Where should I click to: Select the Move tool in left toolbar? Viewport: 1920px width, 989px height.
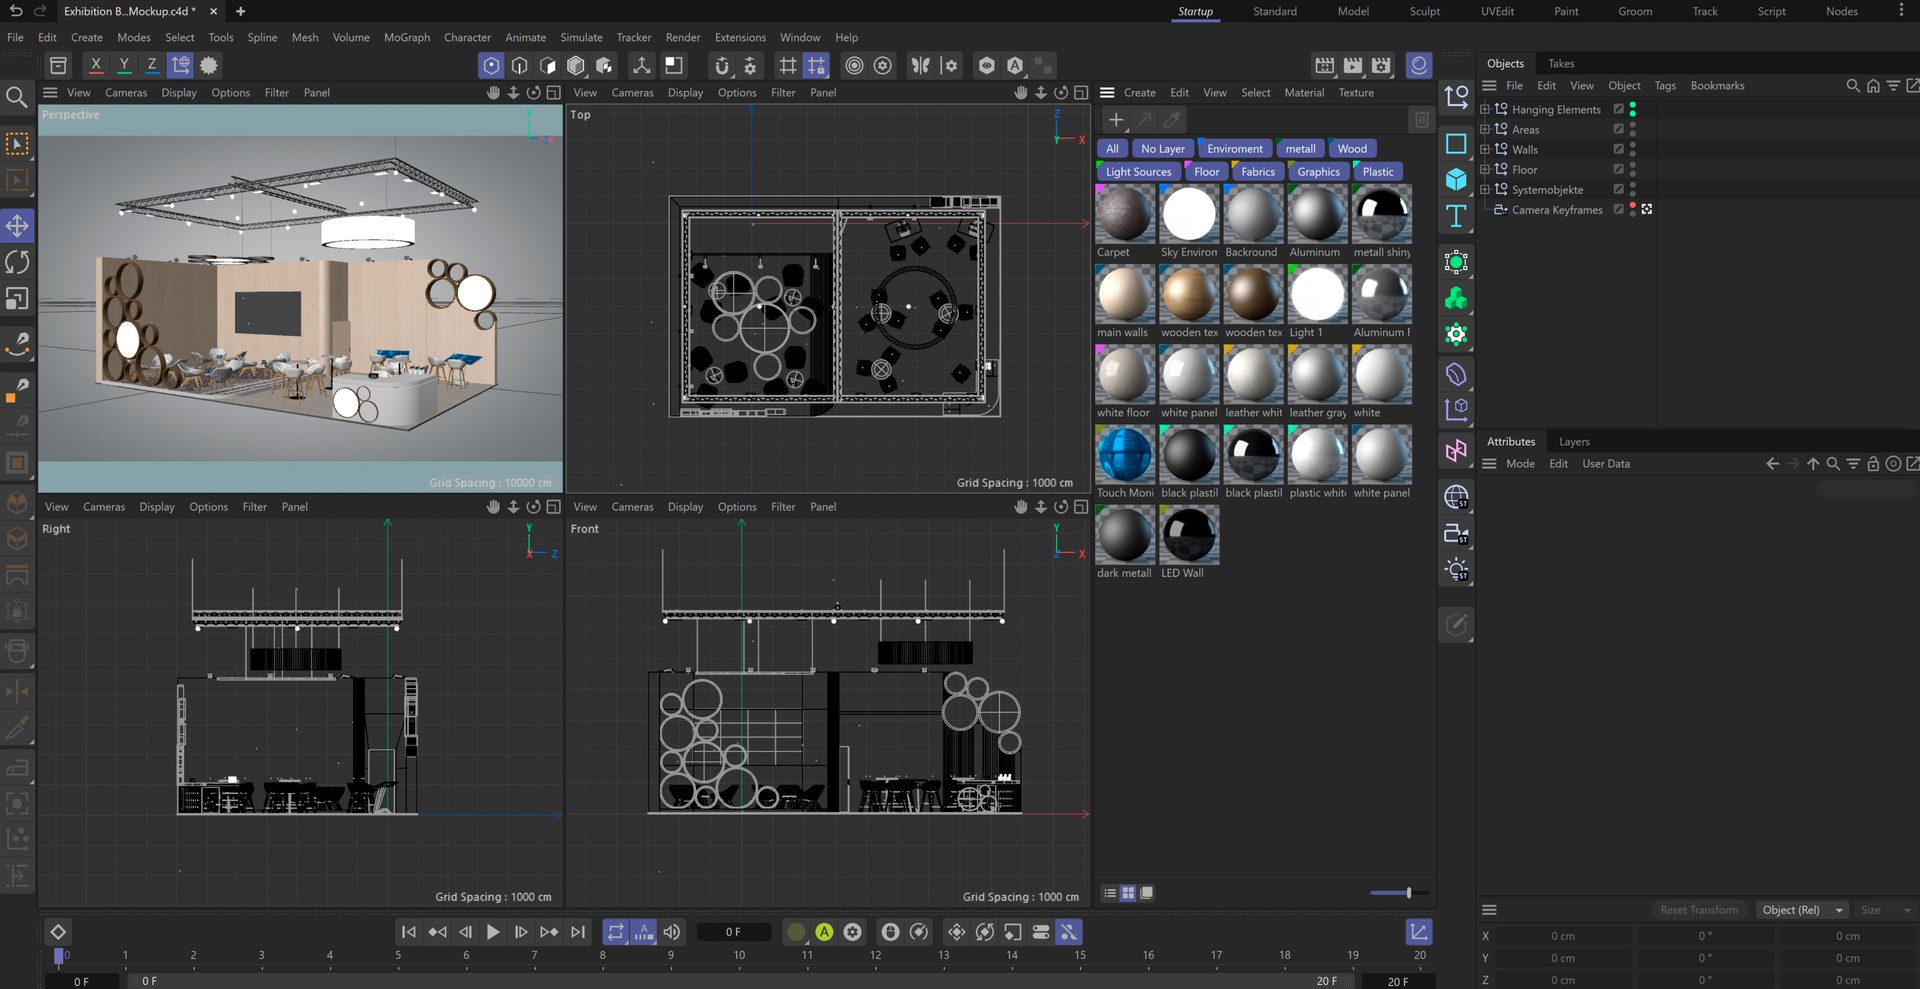(x=17, y=225)
